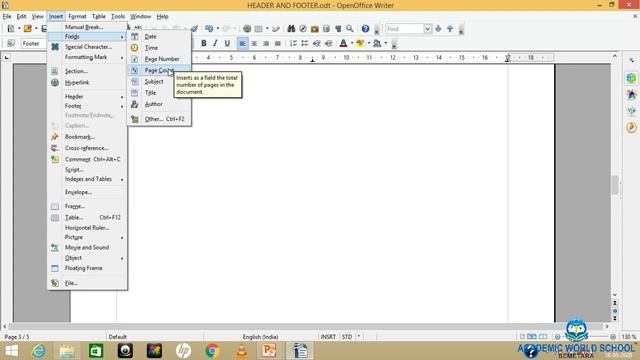Screen dimensions: 640x360
Task: Open Find & Replace binoculars icon
Action: click(x=291, y=29)
